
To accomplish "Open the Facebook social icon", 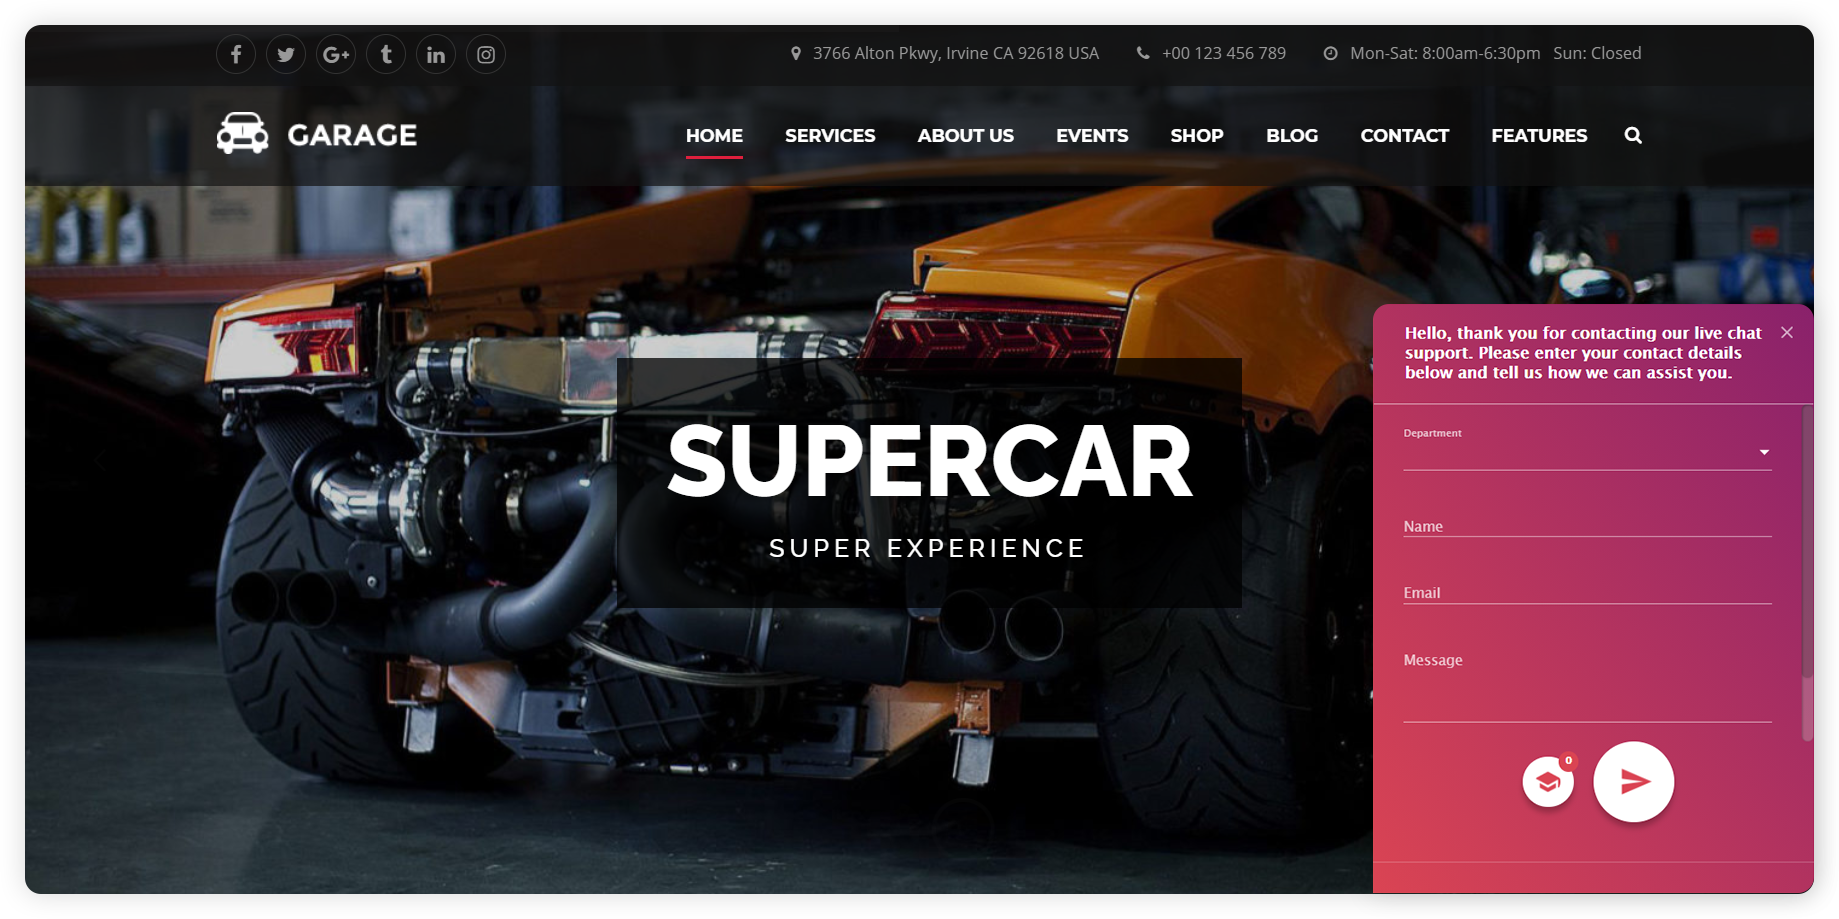I will [236, 54].
